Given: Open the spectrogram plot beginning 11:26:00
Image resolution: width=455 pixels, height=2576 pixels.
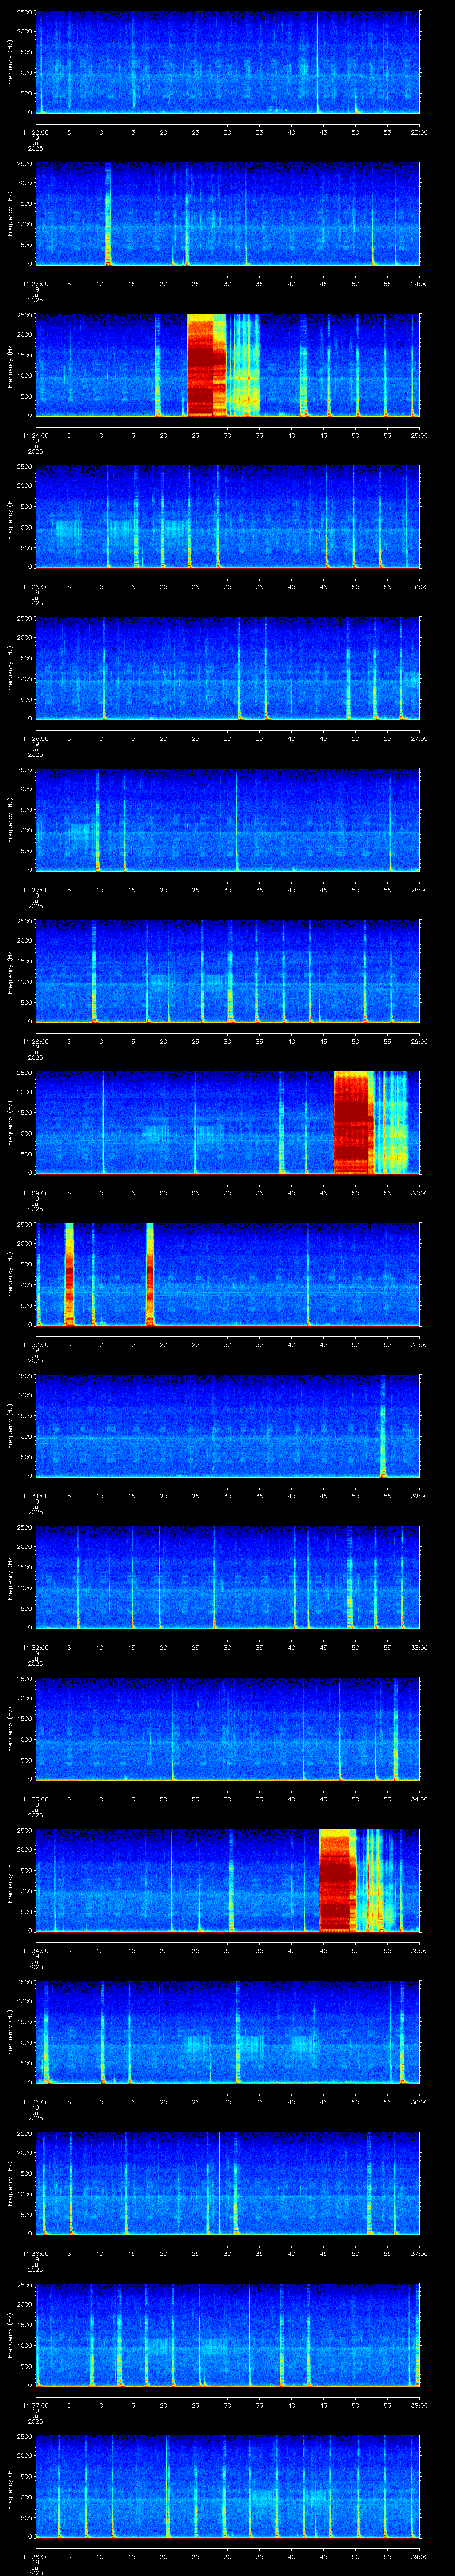Looking at the screenshot, I should 227,669.
